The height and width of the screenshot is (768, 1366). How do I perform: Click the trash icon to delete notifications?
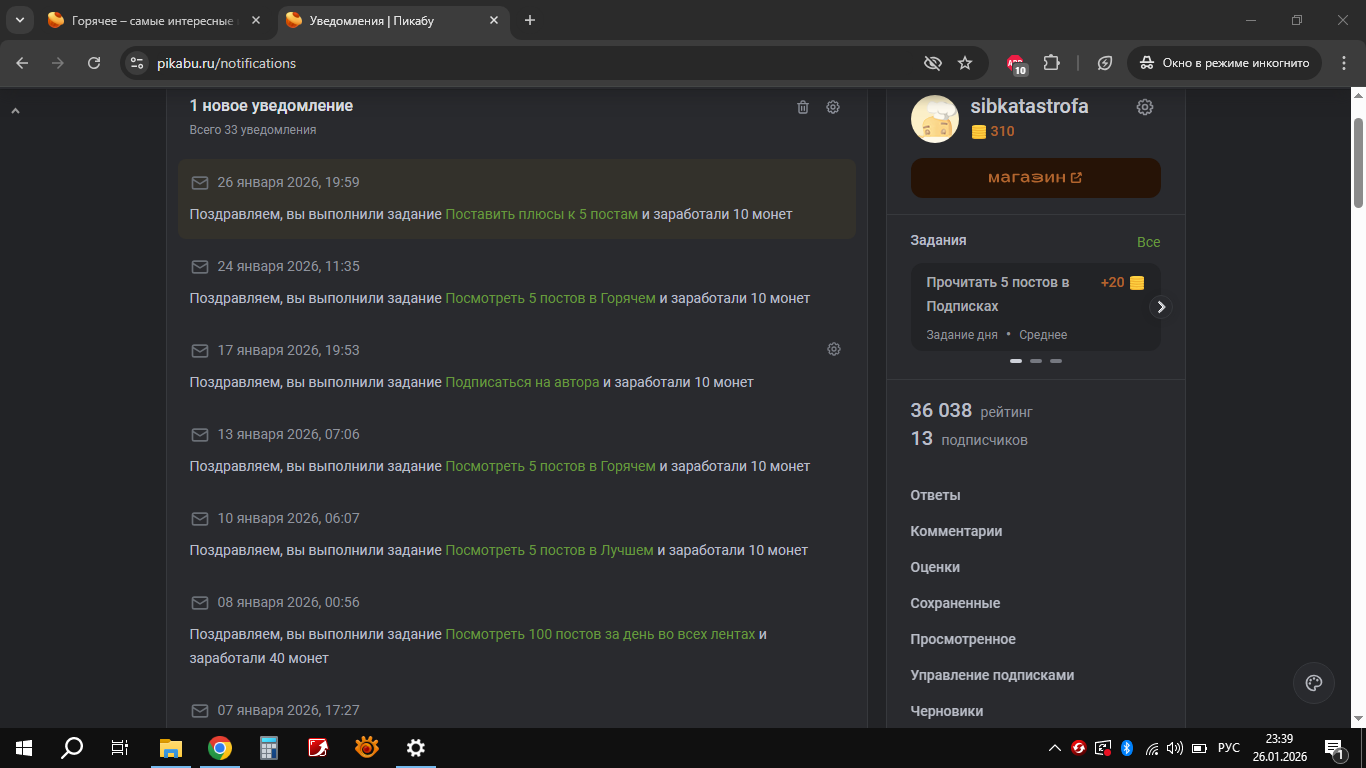tap(802, 107)
